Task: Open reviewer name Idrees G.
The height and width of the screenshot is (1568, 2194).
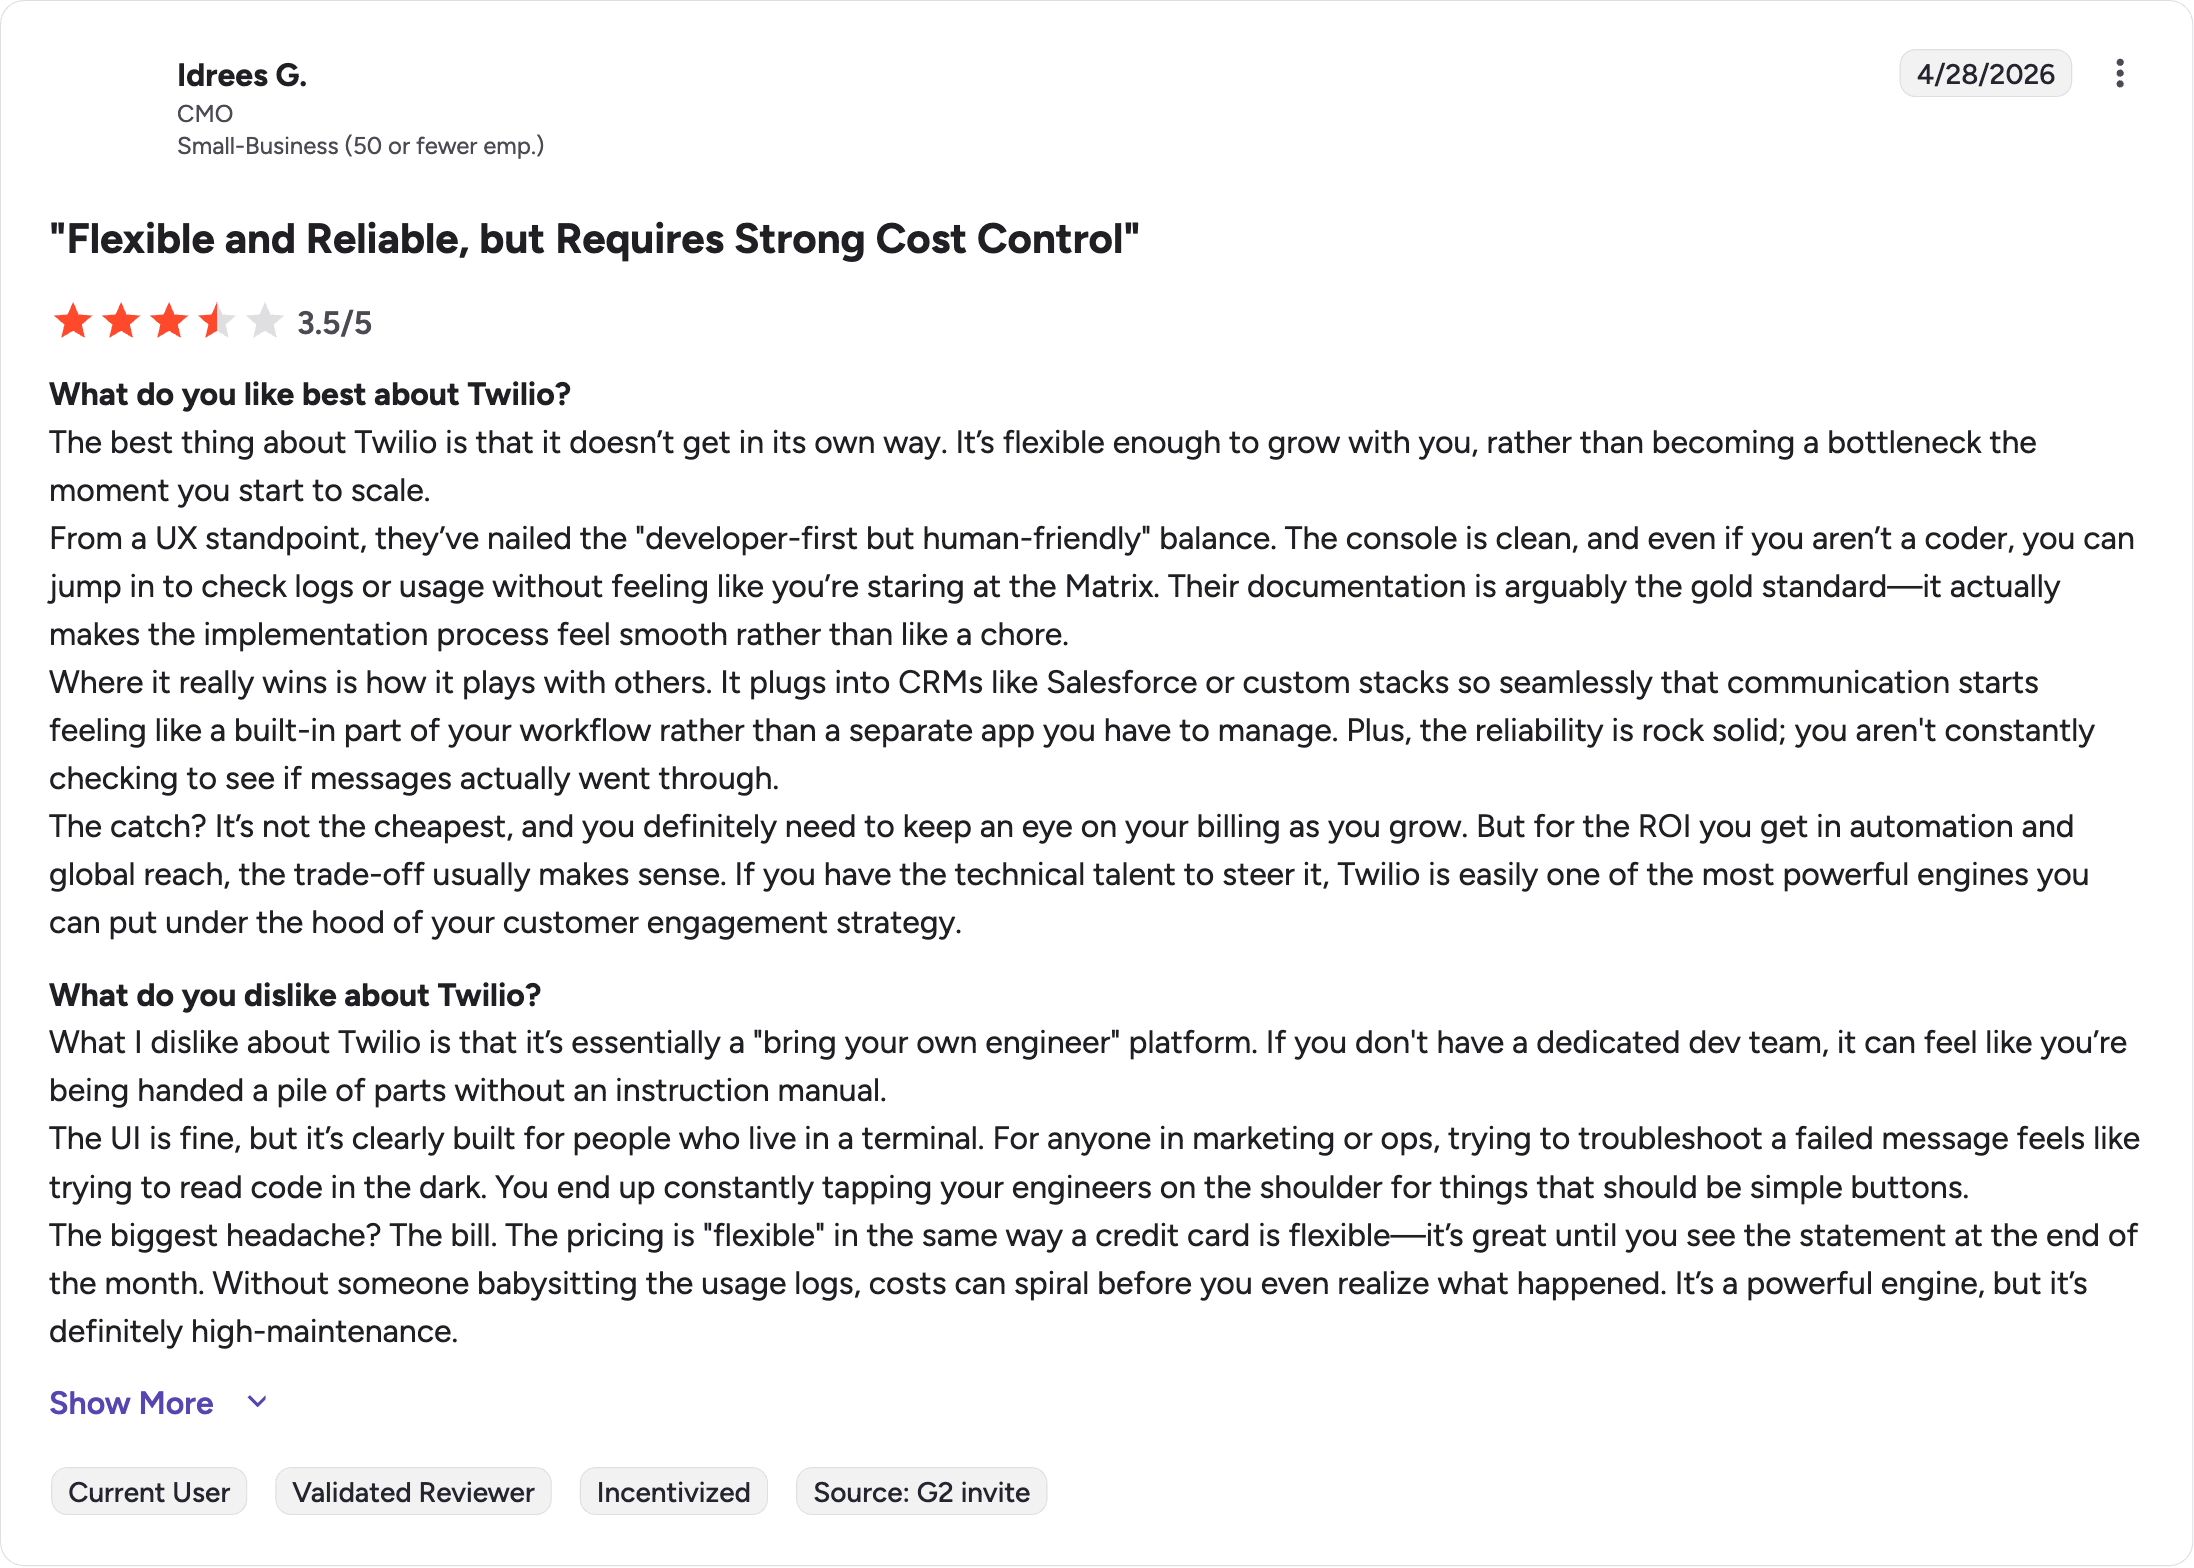Action: [242, 75]
